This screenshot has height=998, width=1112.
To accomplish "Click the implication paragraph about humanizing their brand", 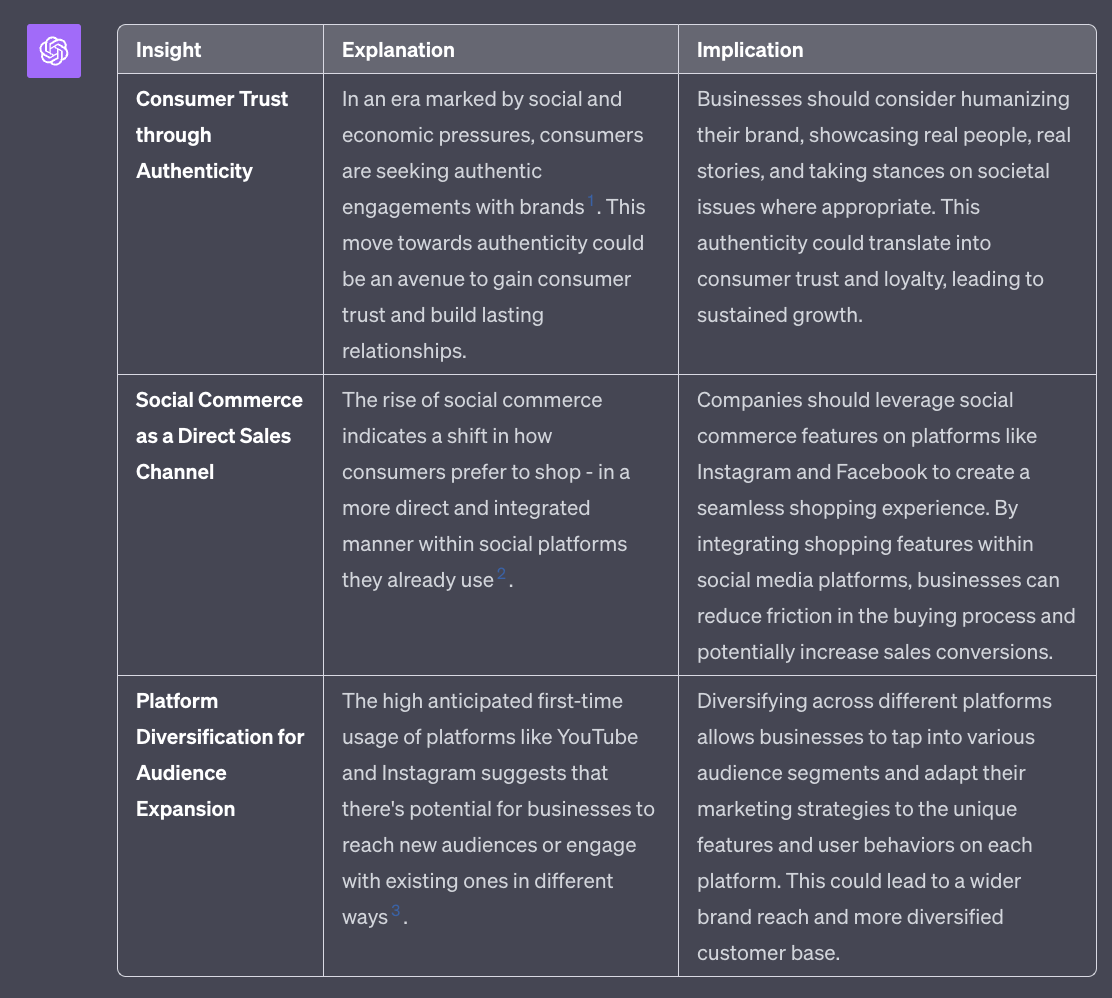I will coord(883,207).
